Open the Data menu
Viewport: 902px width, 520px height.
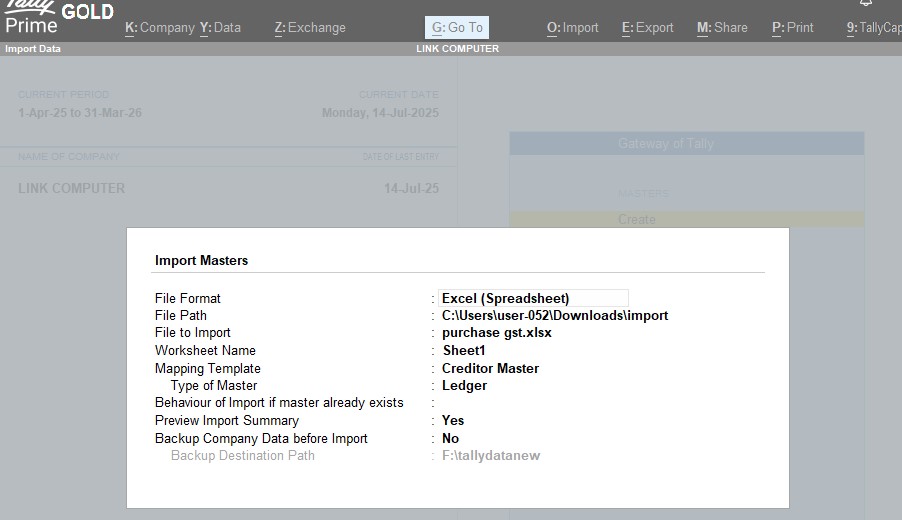click(220, 28)
